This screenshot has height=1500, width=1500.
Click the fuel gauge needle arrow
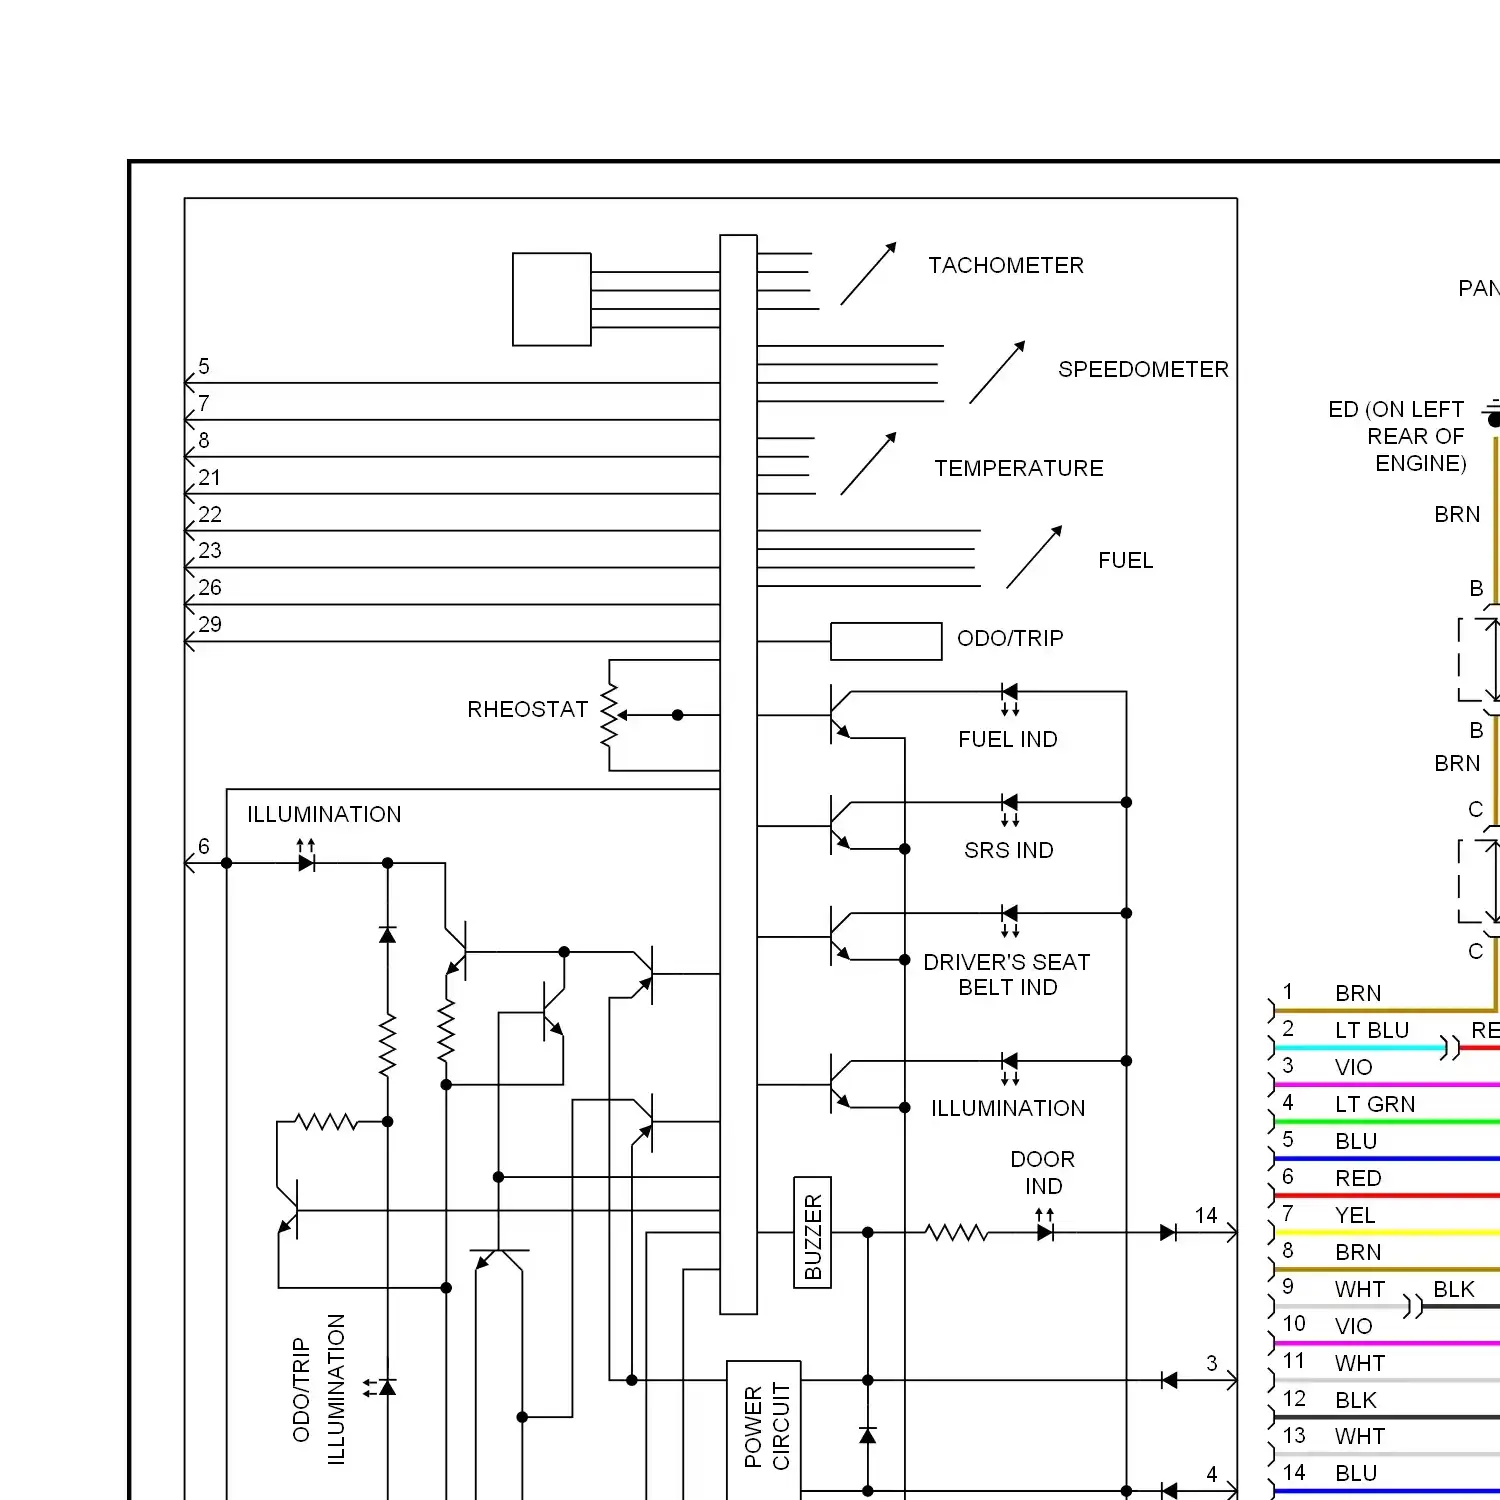pos(1034,557)
